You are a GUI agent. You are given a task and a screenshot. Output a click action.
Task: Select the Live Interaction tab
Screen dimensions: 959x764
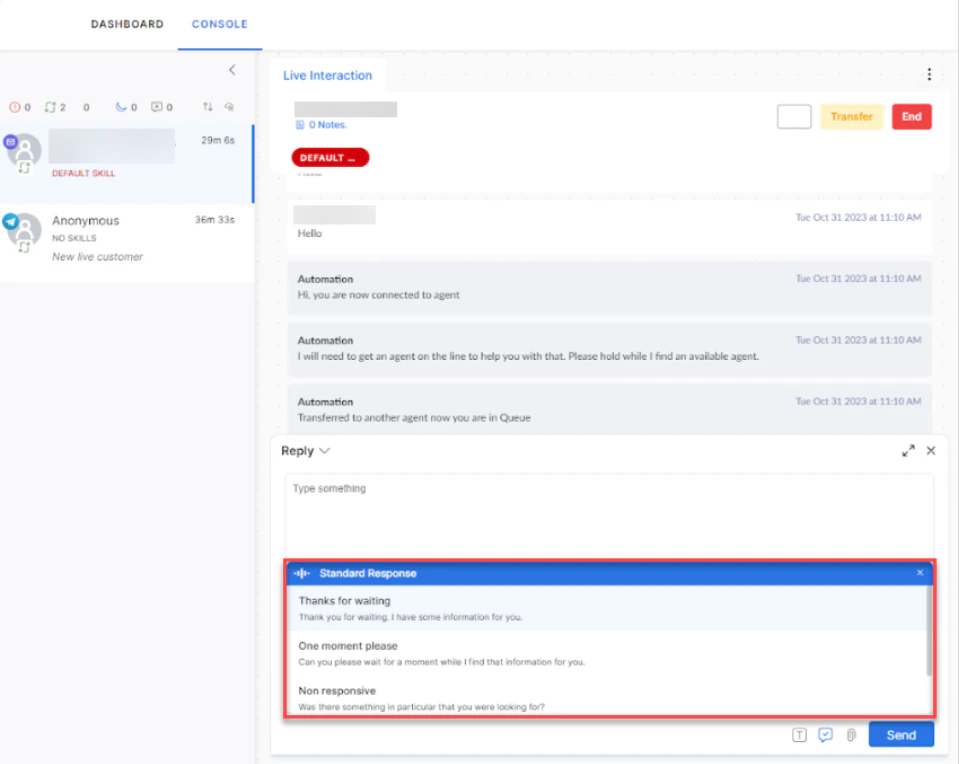330,75
